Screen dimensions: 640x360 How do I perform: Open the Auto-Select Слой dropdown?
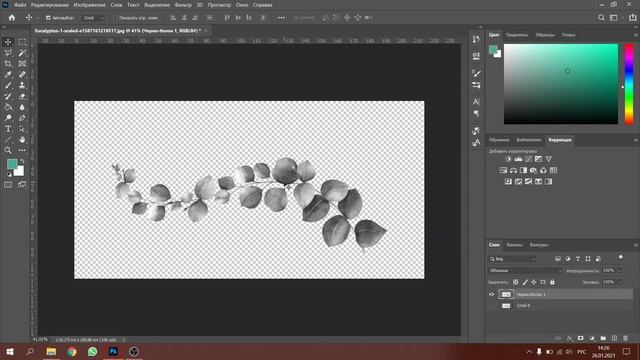(93, 18)
